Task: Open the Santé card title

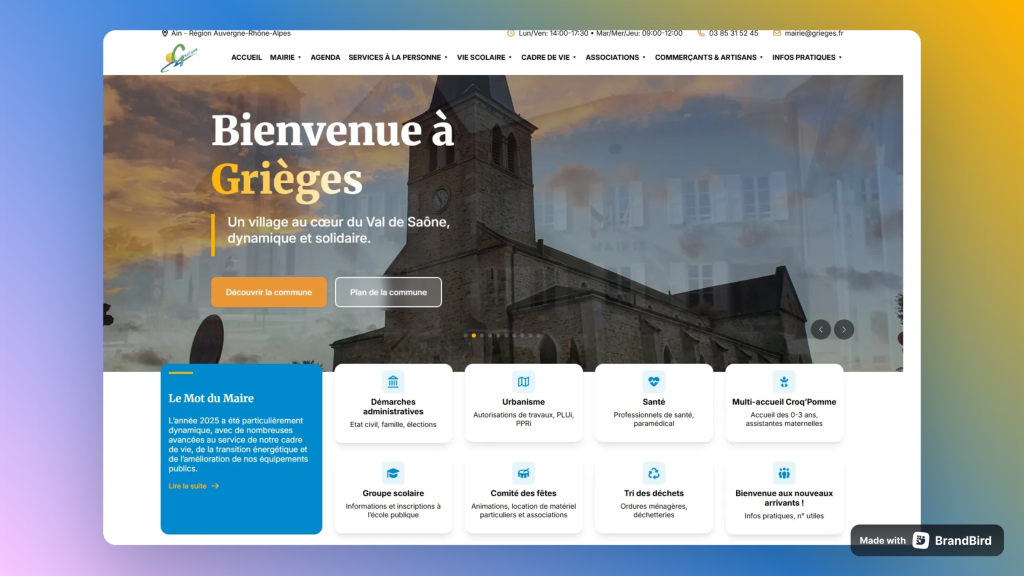Action: 654,402
